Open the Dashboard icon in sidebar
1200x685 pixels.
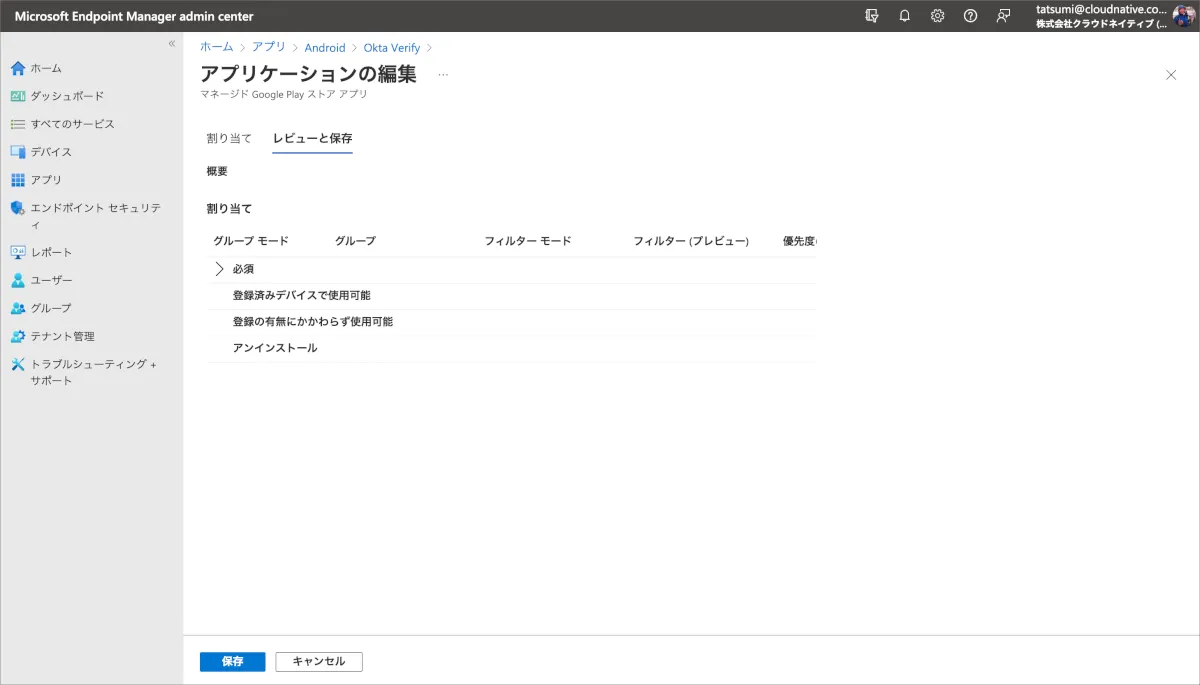click(x=17, y=96)
